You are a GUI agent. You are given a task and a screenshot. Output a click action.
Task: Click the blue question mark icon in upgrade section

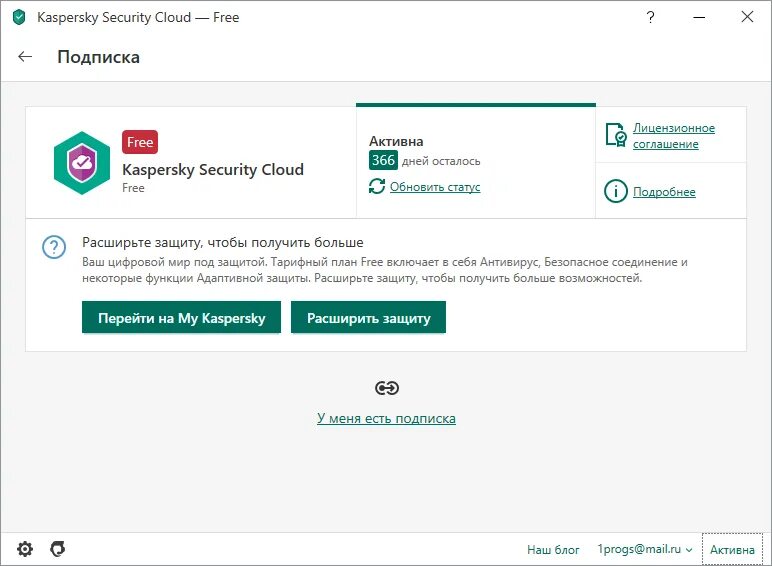pos(54,247)
